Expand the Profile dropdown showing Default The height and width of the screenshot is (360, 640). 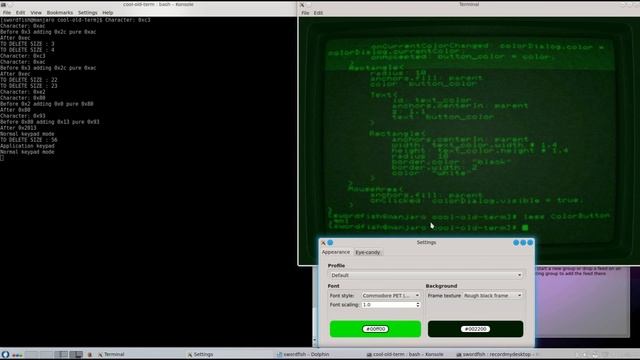(x=425, y=275)
